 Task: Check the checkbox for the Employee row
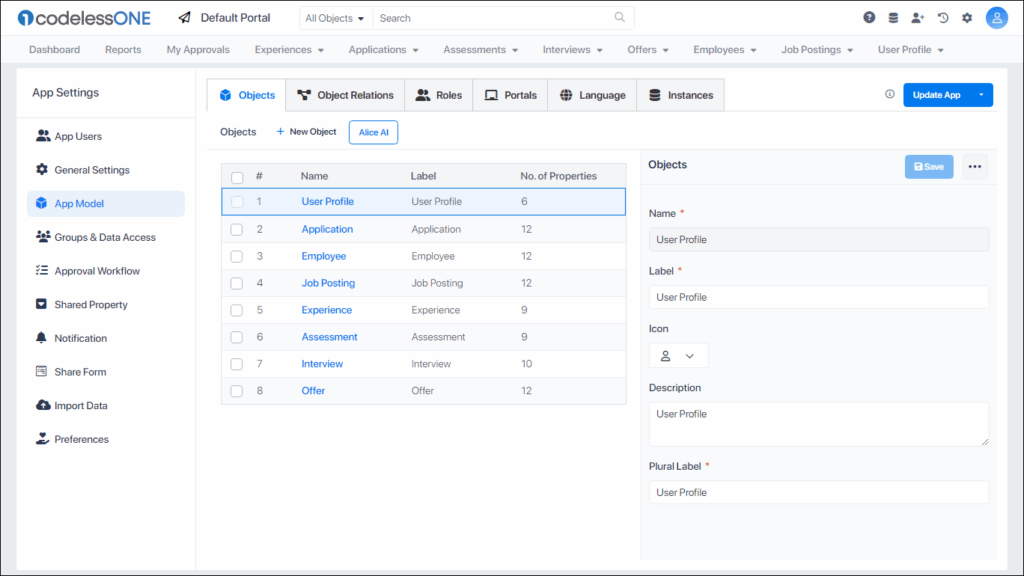[x=236, y=256]
